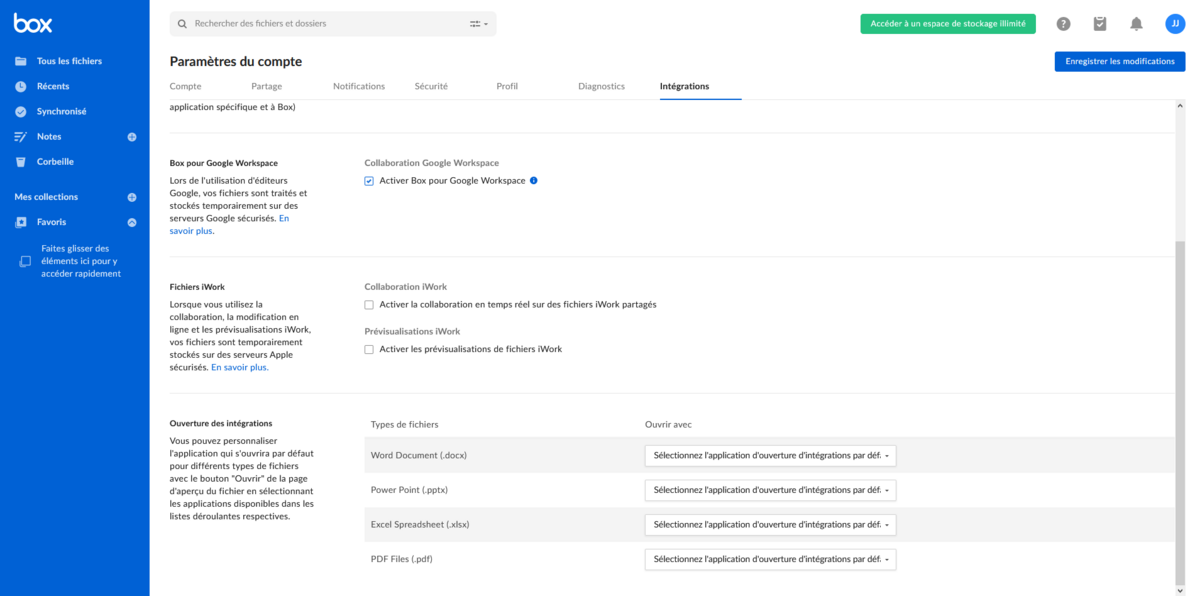The height and width of the screenshot is (596, 1200).
Task: Click the Fichiers iWork heading
Action: (x=197, y=287)
